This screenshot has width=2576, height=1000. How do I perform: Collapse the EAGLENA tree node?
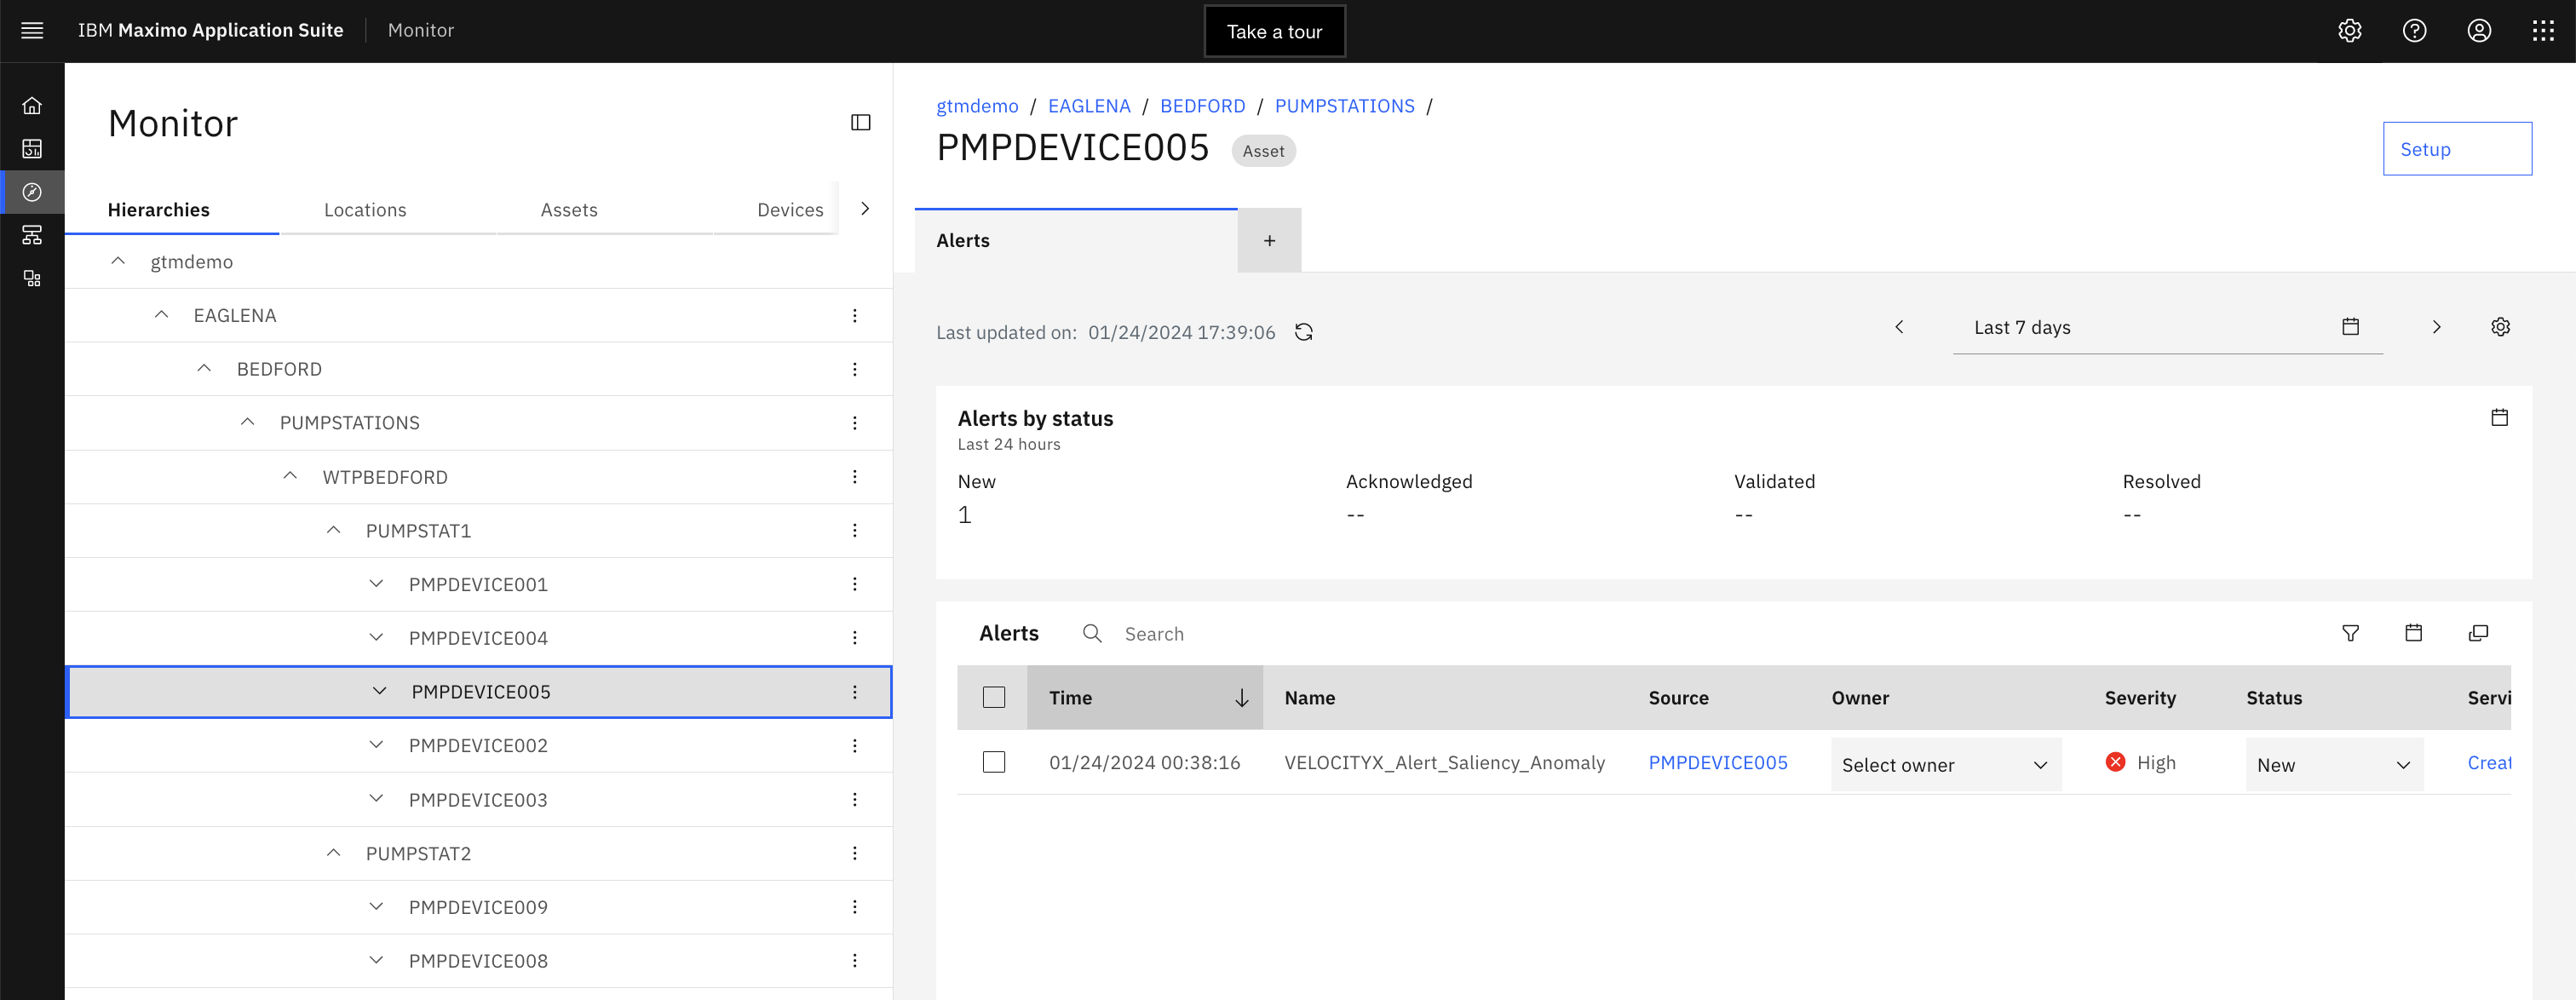coord(161,315)
